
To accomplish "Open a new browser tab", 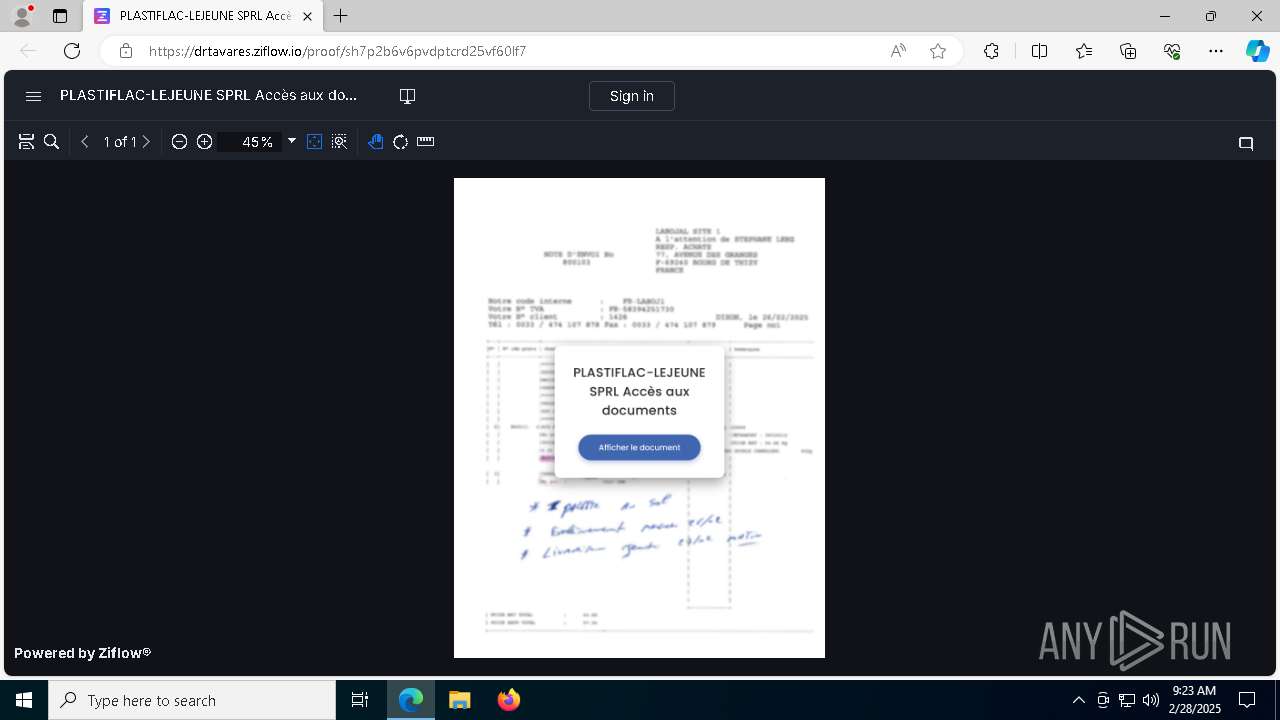I will click(x=341, y=16).
